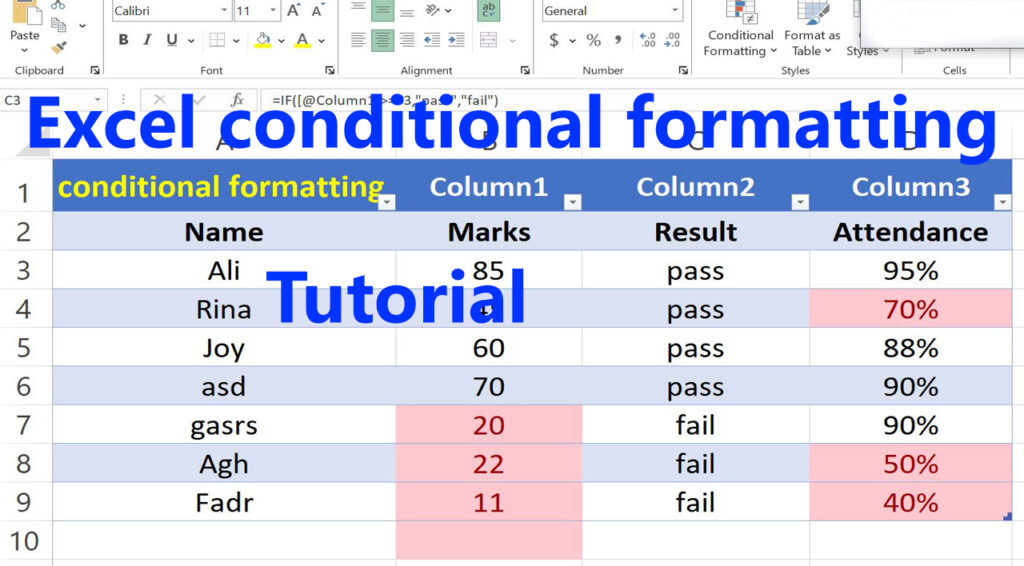
Task: Apply the yellow Fill Color bucket
Action: pos(263,40)
